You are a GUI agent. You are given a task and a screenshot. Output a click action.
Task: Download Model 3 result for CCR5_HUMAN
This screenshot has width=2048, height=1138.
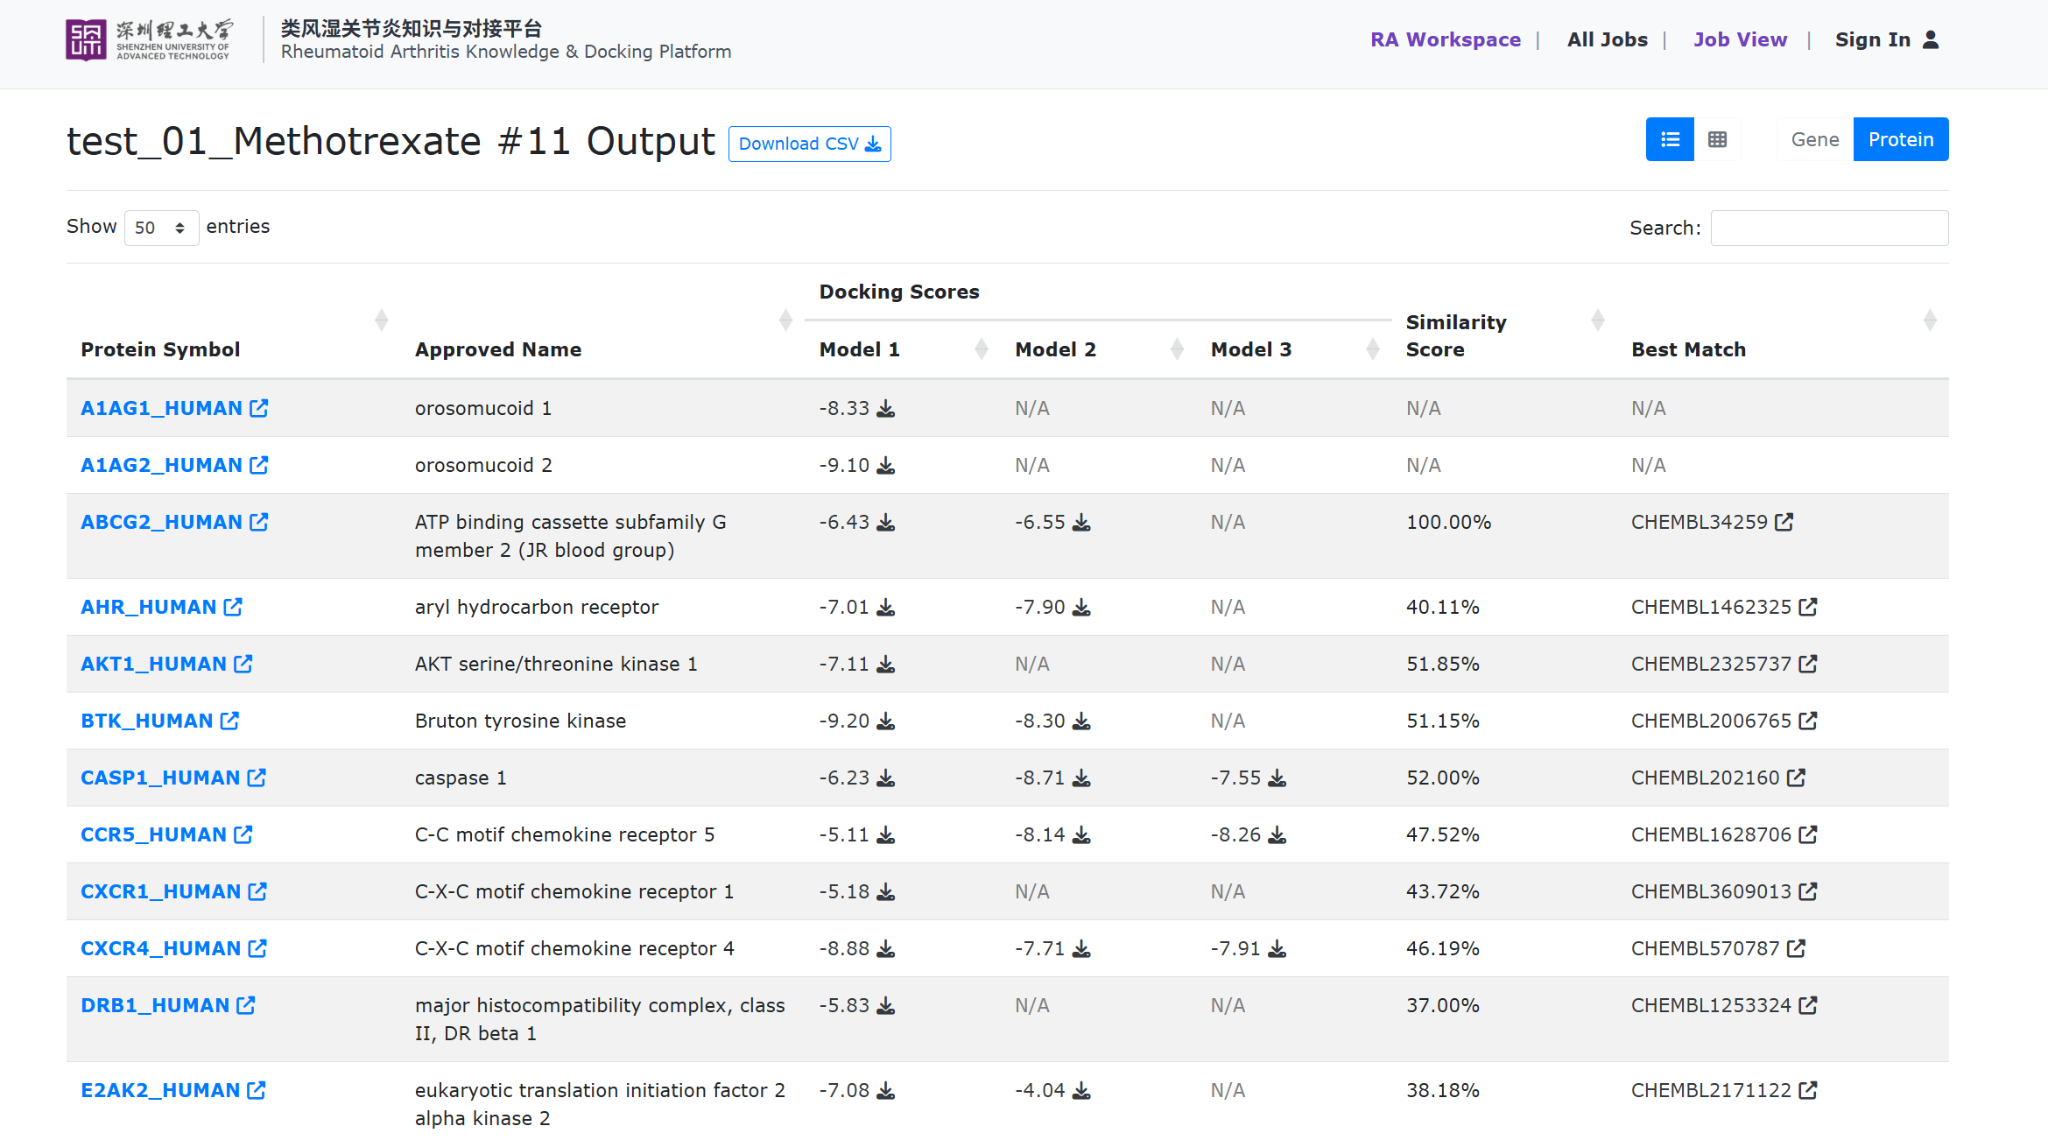[1277, 836]
